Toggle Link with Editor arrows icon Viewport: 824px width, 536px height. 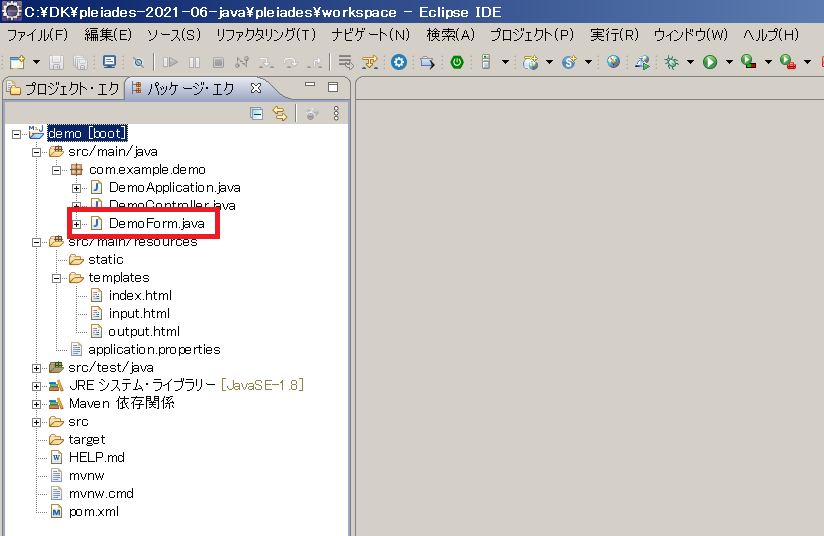(280, 113)
